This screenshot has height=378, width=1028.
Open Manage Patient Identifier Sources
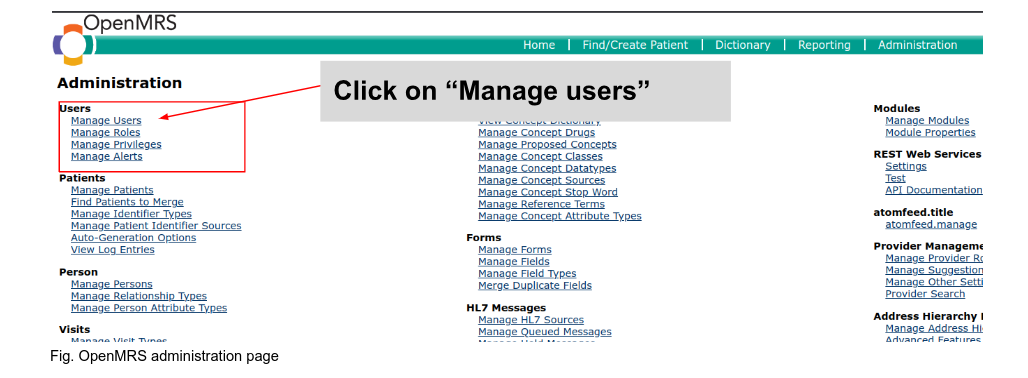point(156,225)
